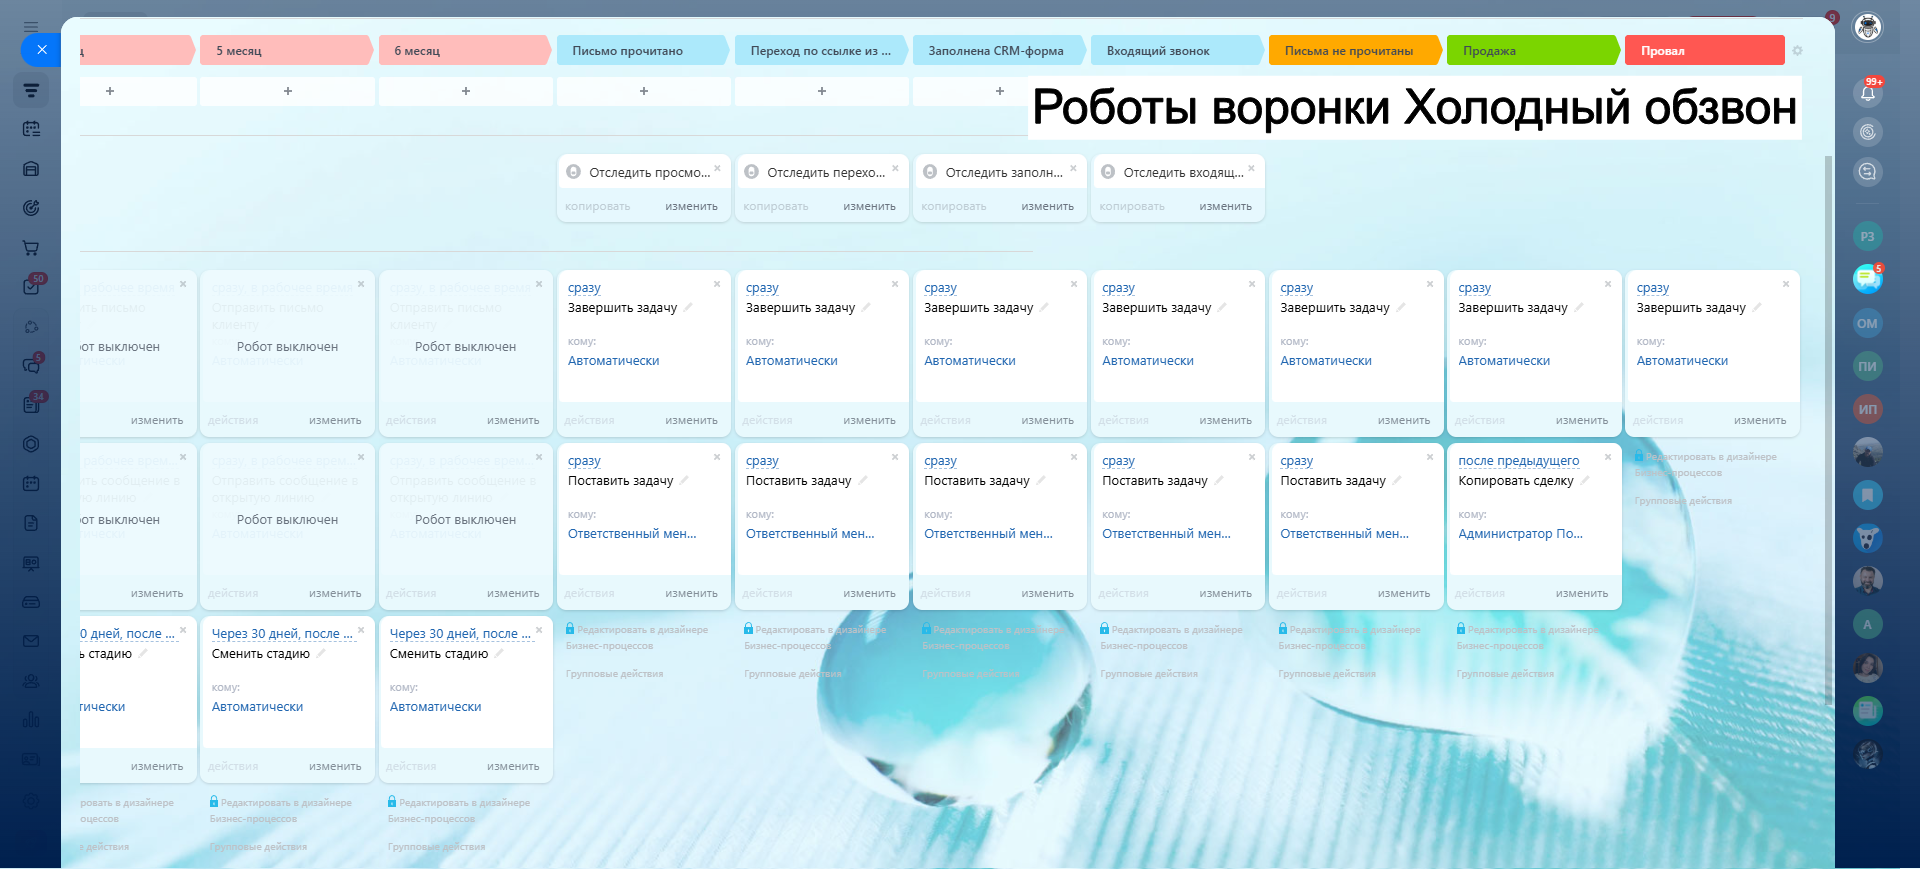Select the Письма не прочитаны stage
The image size is (1920, 869).
pos(1355,51)
